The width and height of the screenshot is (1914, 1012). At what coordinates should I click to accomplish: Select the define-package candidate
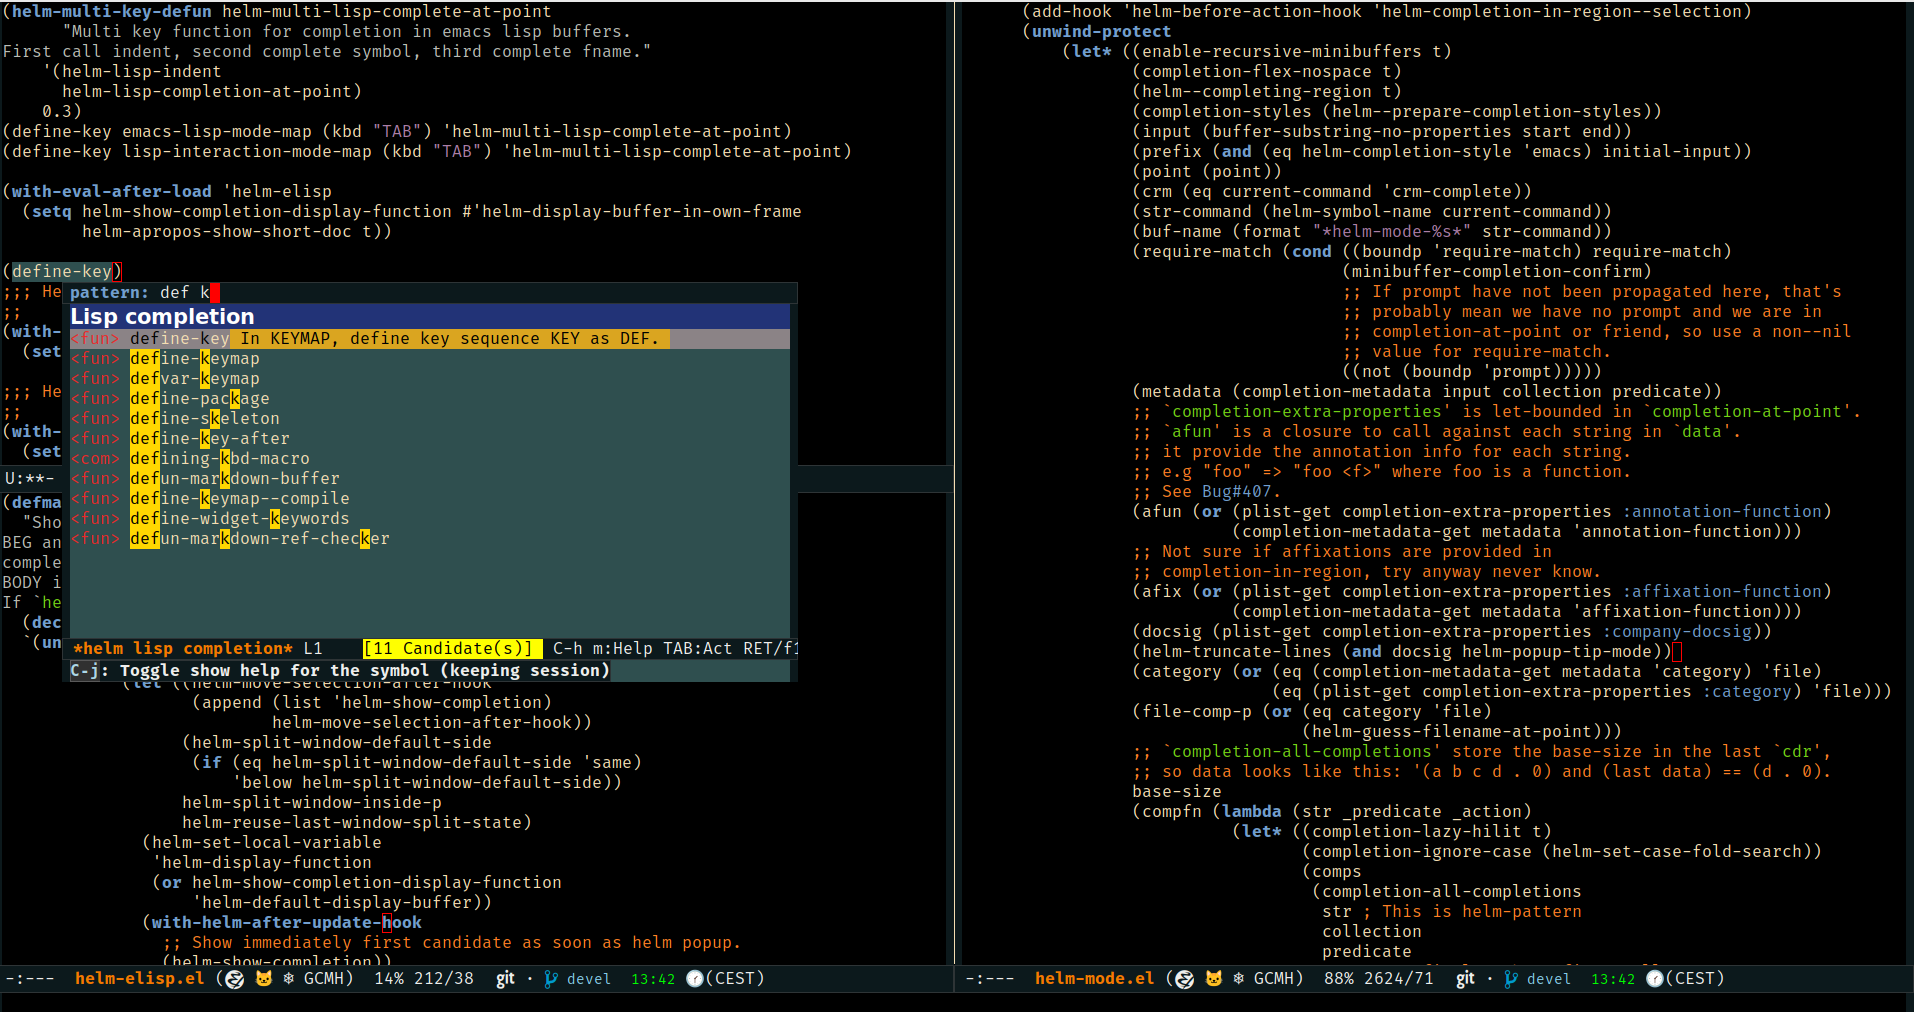click(x=430, y=399)
